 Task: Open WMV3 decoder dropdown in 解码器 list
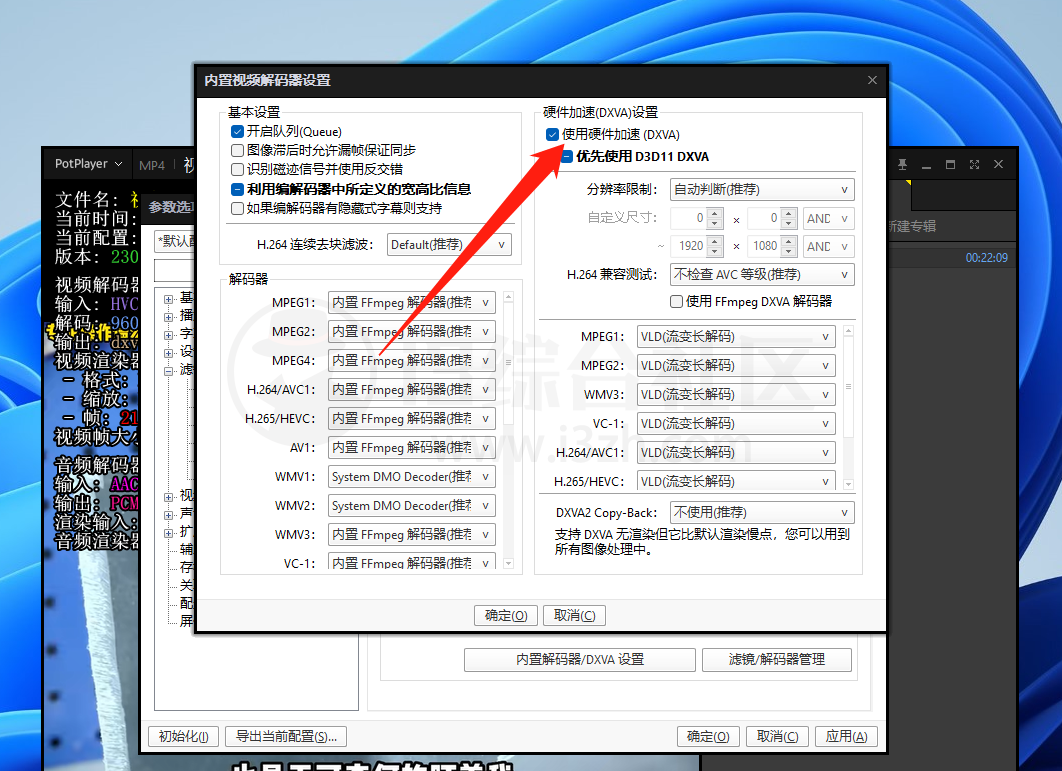pos(411,535)
